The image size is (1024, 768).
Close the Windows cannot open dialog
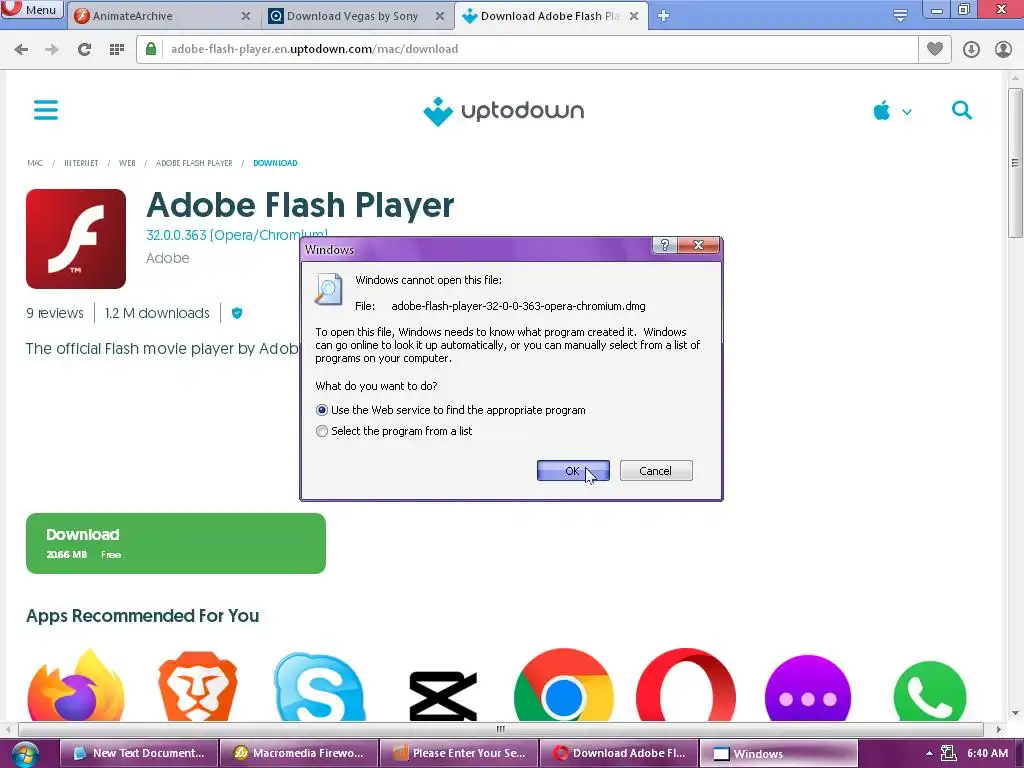click(x=698, y=245)
